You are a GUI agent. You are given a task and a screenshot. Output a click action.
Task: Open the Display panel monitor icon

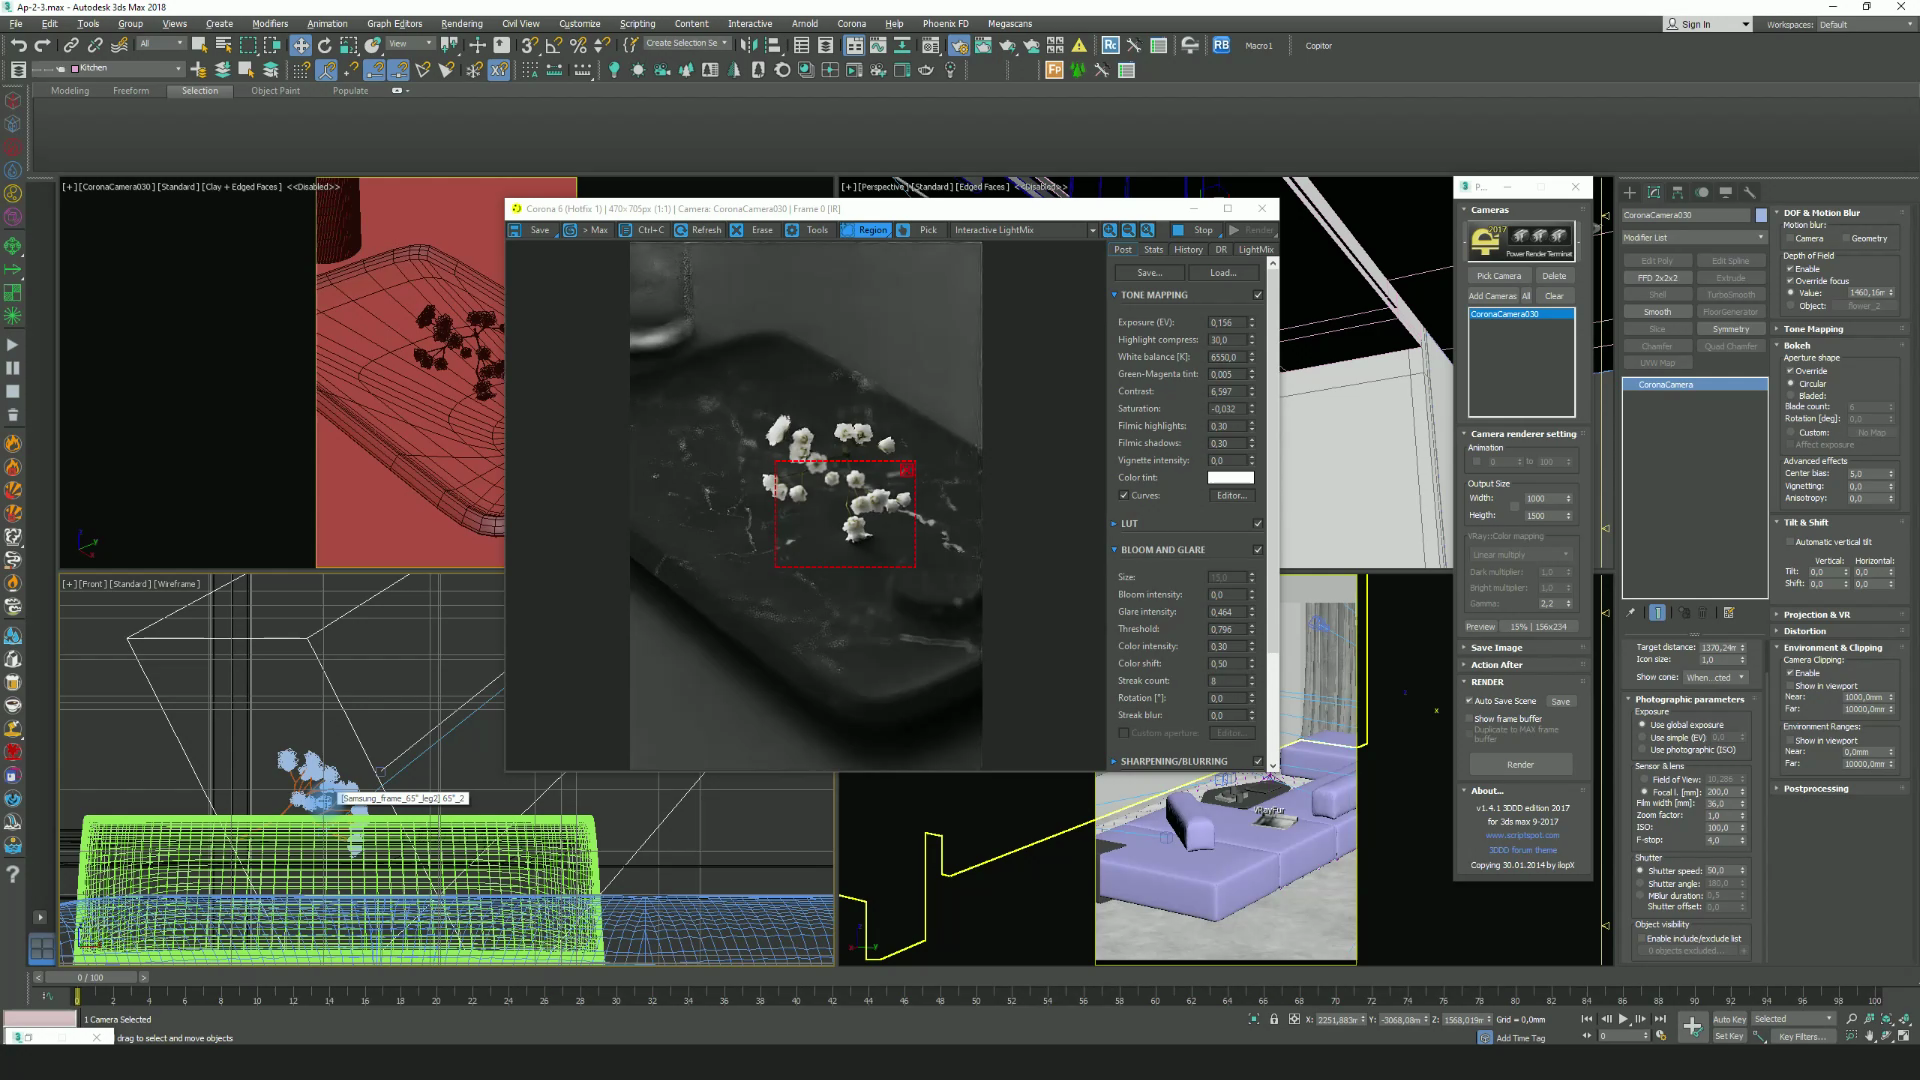pos(1725,192)
